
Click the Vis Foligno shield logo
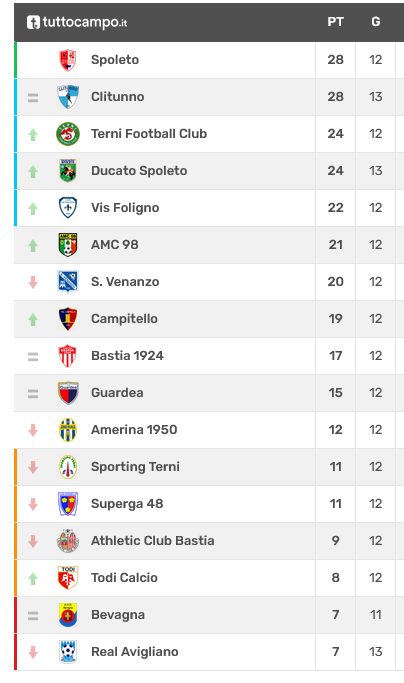[x=68, y=208]
